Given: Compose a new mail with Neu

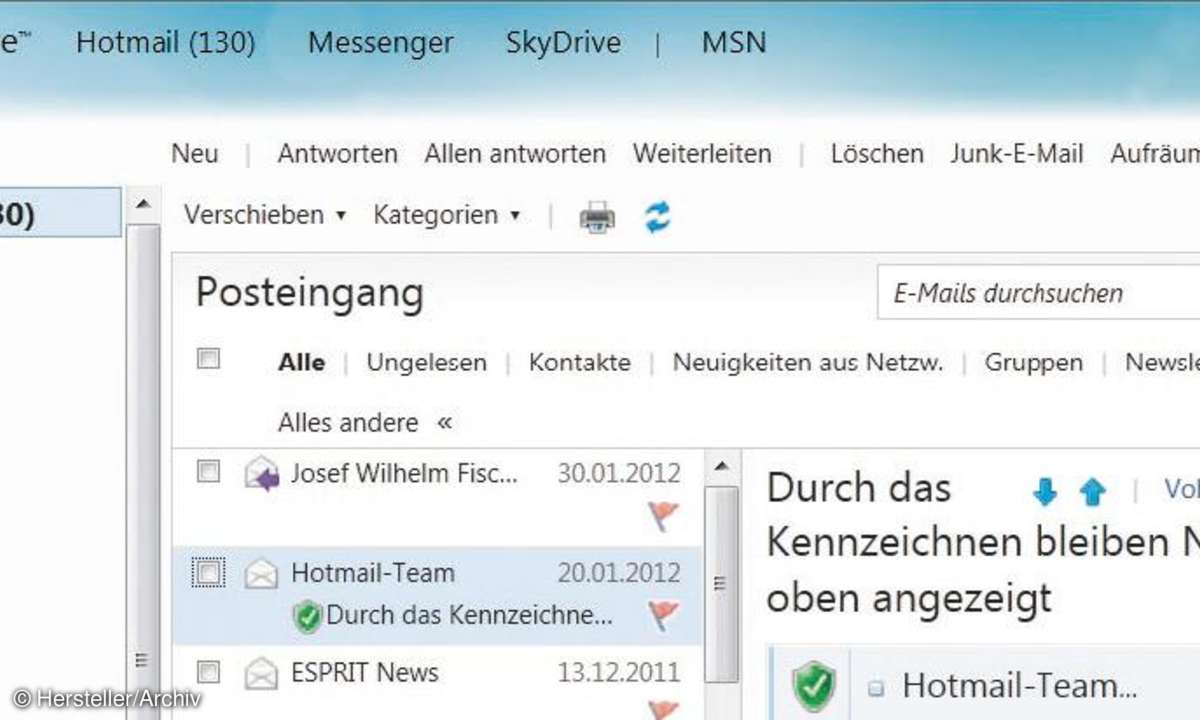Looking at the screenshot, I should tap(195, 154).
